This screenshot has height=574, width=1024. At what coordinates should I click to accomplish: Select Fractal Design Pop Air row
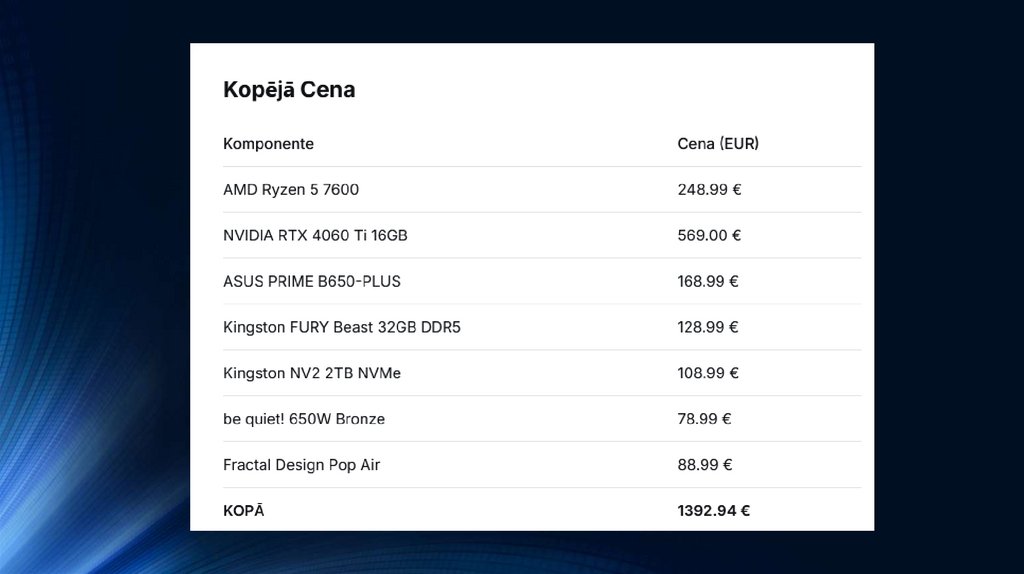(301, 465)
